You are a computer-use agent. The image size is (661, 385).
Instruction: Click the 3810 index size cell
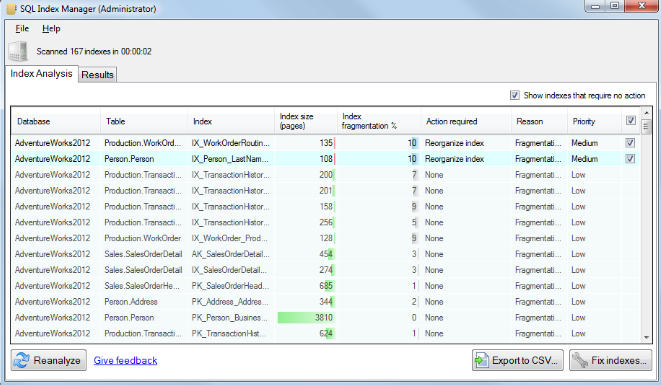[306, 318]
